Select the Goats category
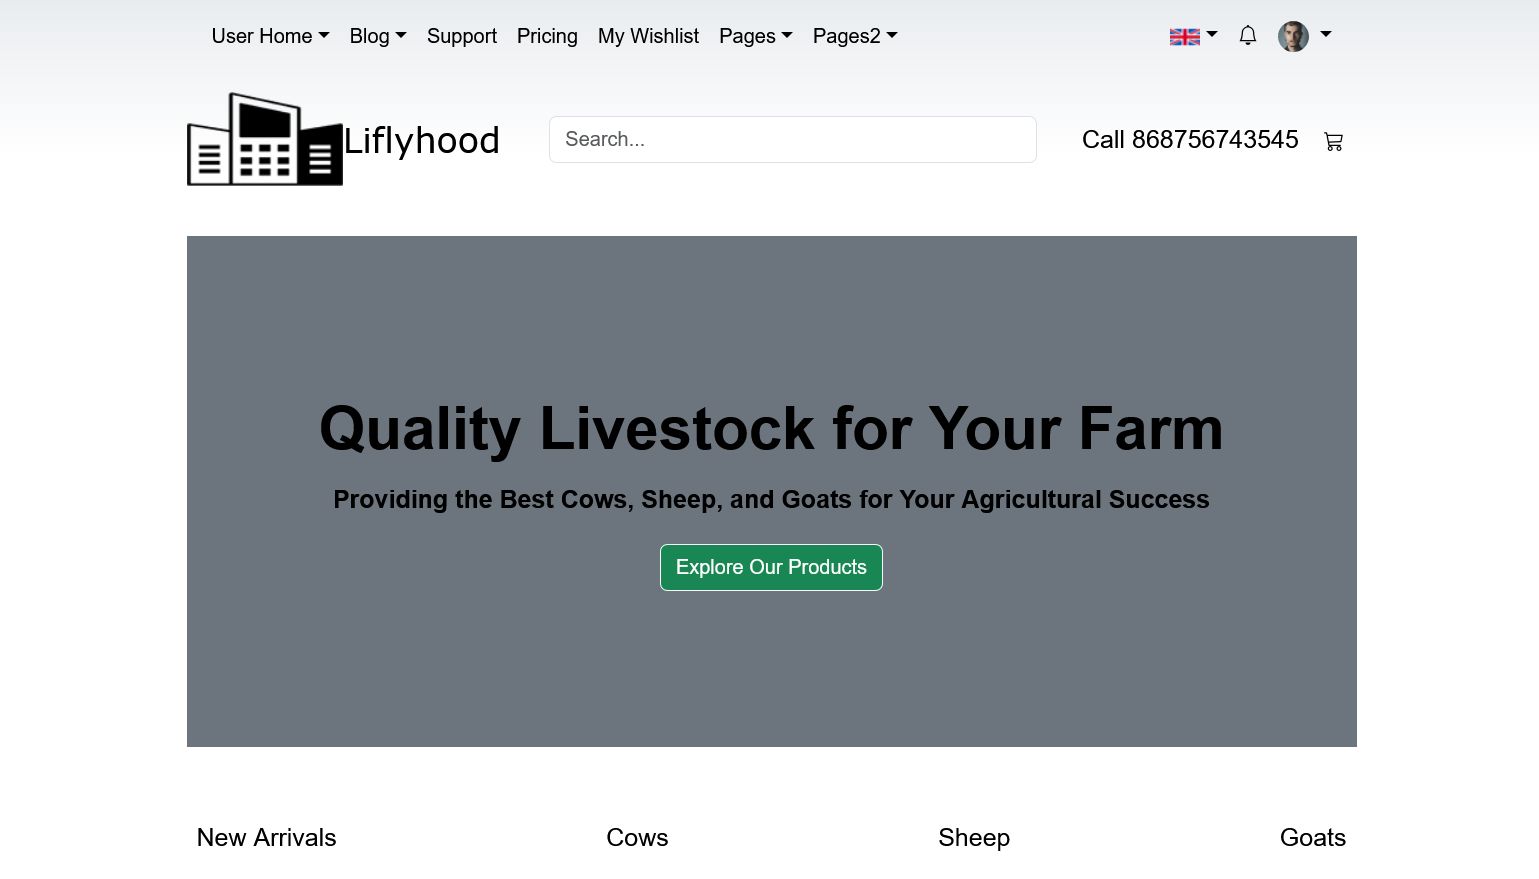 tap(1313, 837)
